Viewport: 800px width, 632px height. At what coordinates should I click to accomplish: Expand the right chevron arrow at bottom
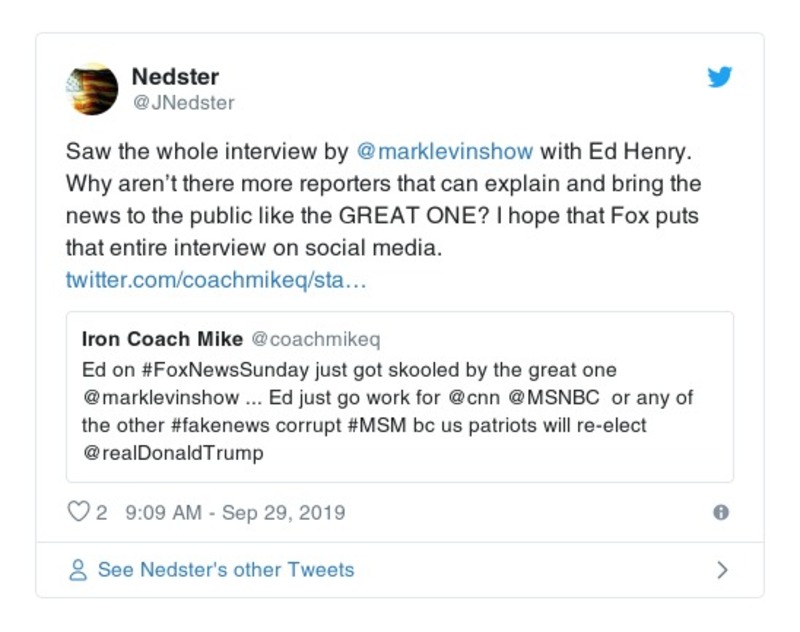tap(722, 570)
